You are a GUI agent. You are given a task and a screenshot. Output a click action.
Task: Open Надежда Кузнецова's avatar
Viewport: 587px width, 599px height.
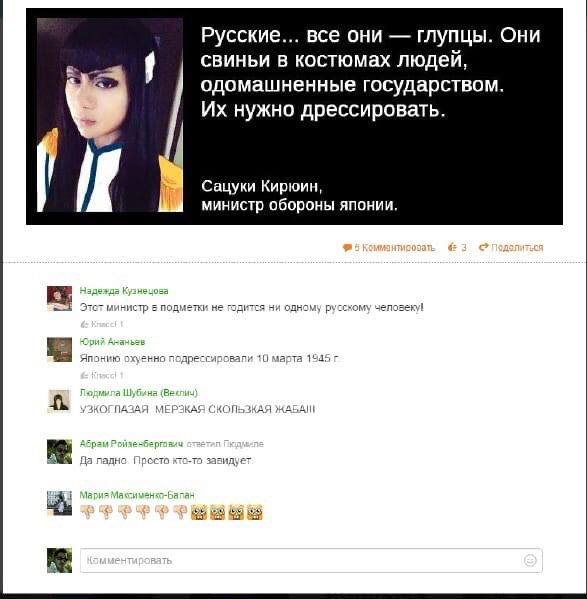[x=59, y=298]
